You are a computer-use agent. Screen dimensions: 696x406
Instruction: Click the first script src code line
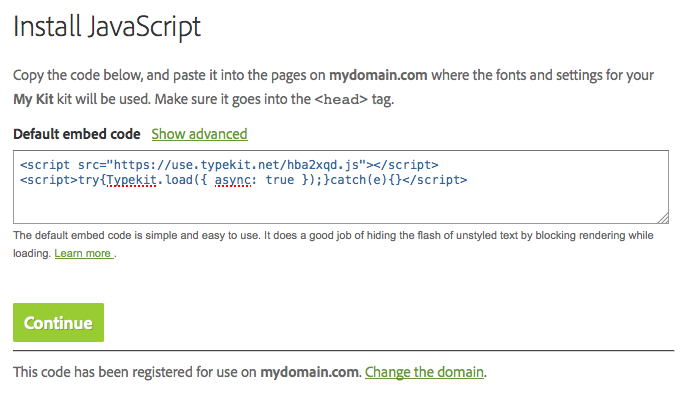pos(229,164)
